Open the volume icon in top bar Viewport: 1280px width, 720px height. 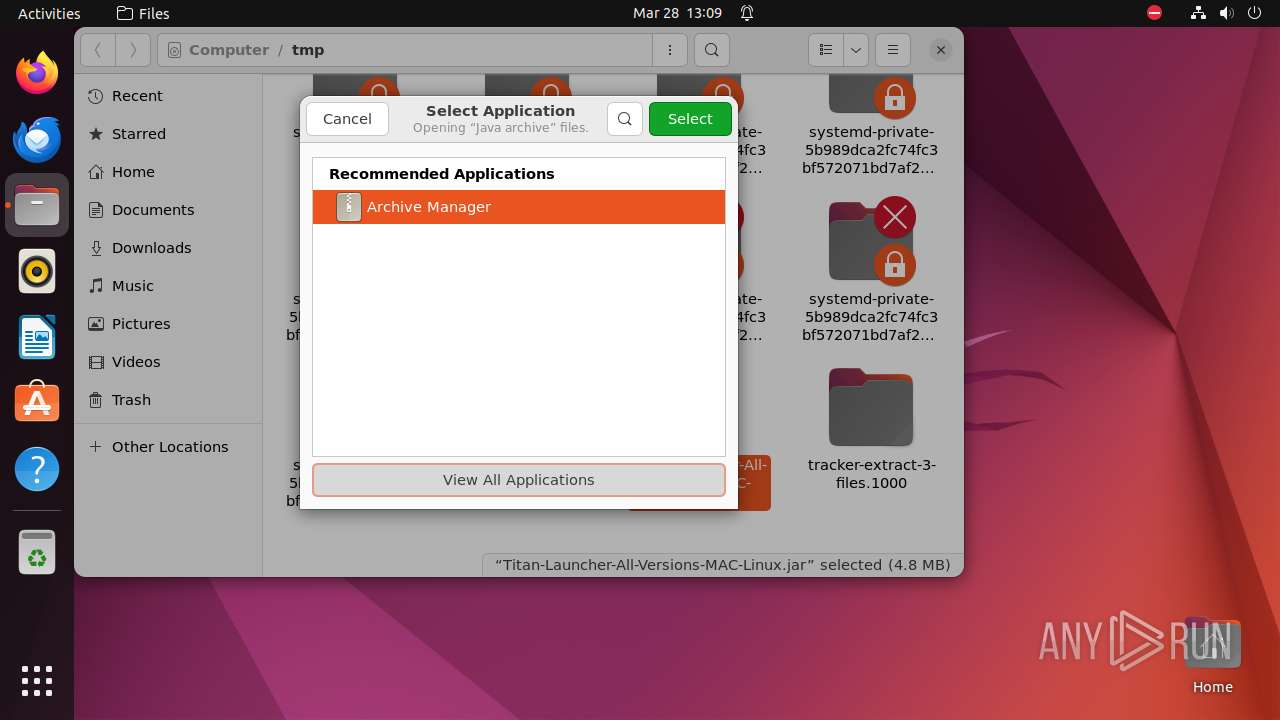coord(1227,13)
